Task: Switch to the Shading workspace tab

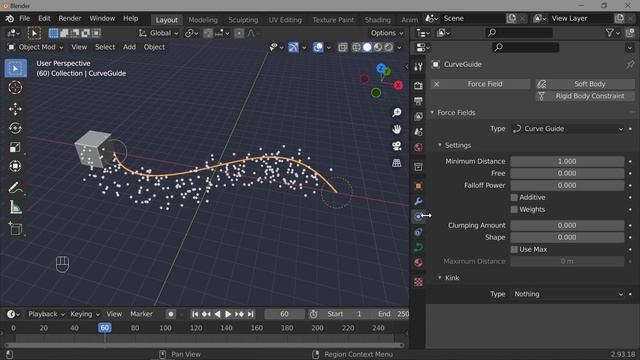Action: pyautogui.click(x=378, y=20)
